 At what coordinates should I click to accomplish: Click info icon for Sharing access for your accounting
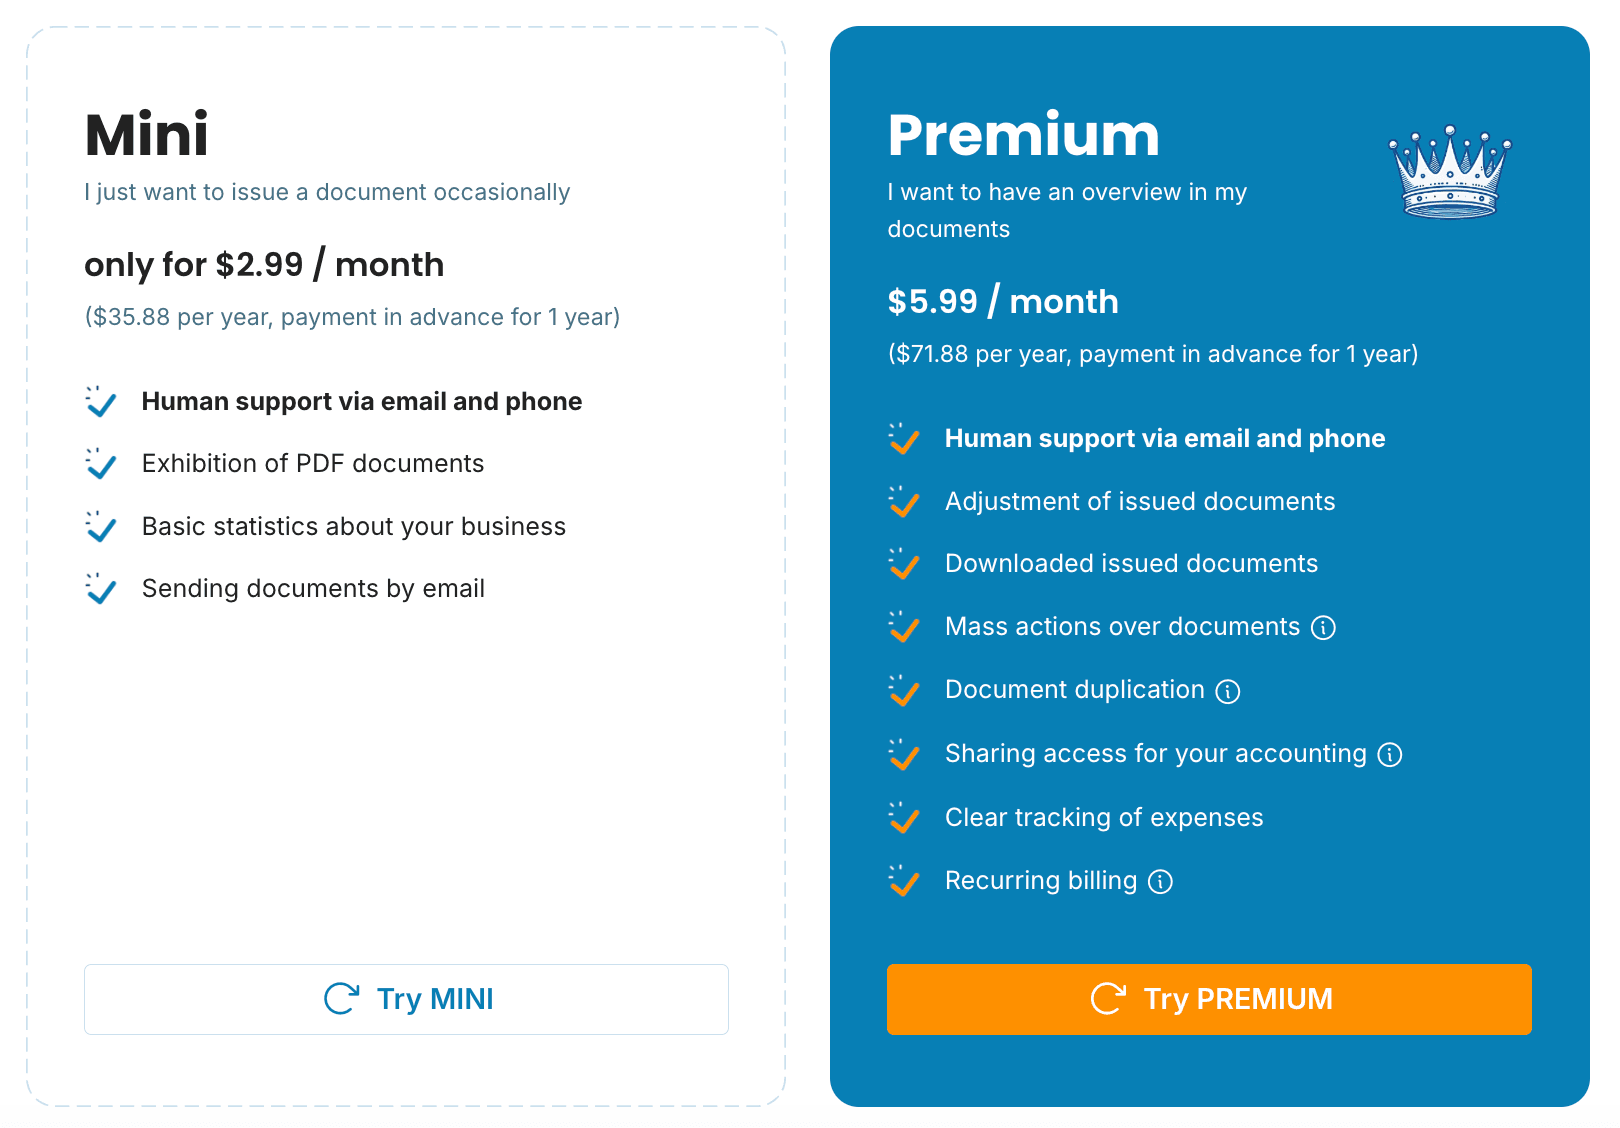pyautogui.click(x=1390, y=755)
